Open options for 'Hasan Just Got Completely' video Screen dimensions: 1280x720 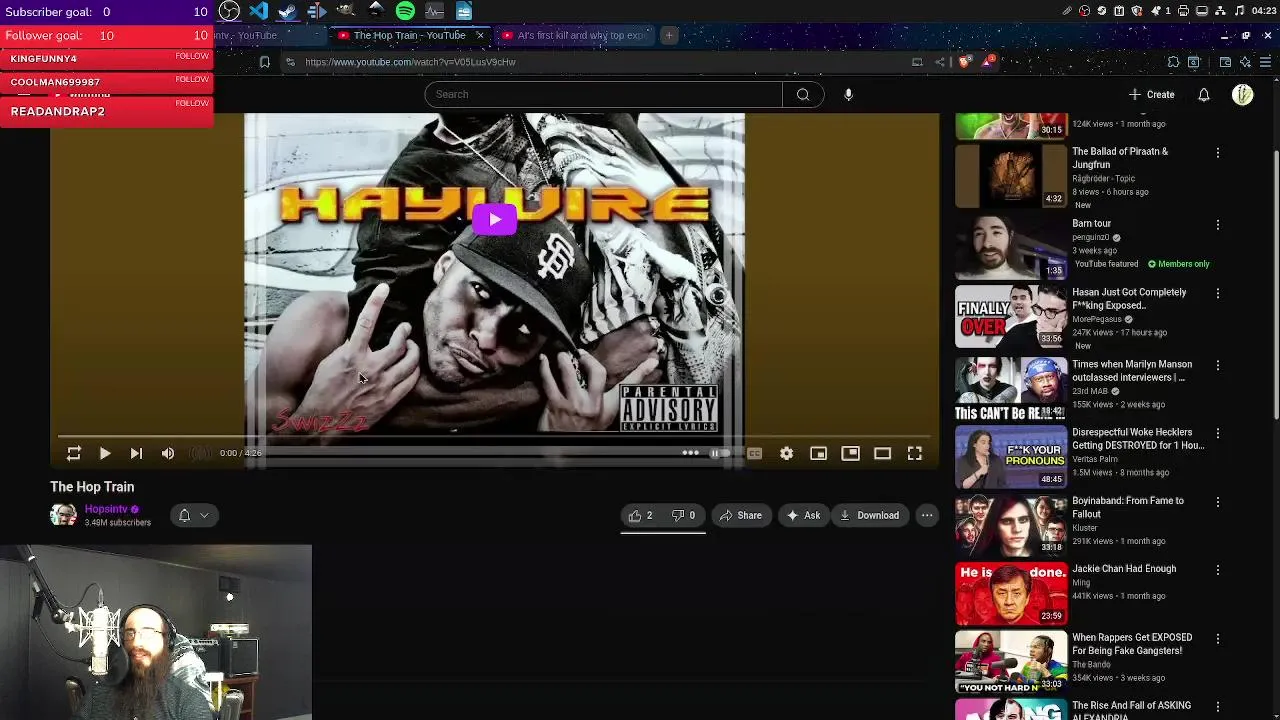(x=1218, y=294)
